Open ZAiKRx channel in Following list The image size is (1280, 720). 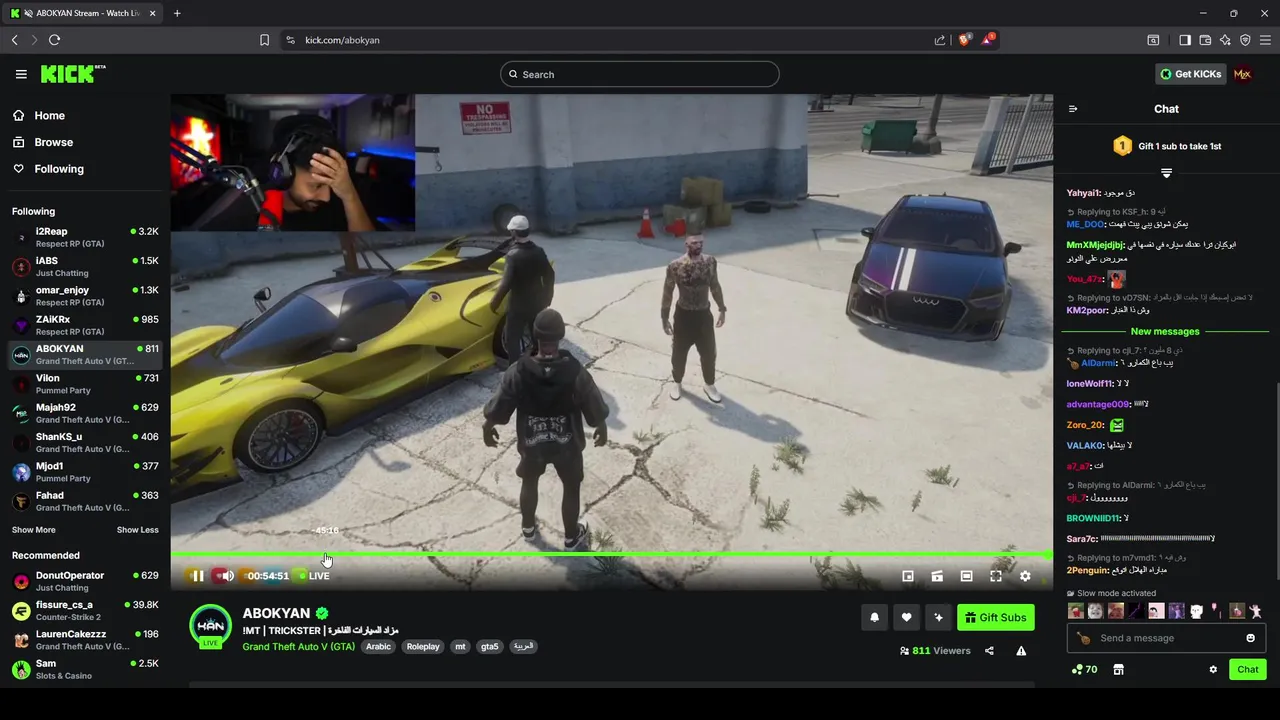click(85, 326)
